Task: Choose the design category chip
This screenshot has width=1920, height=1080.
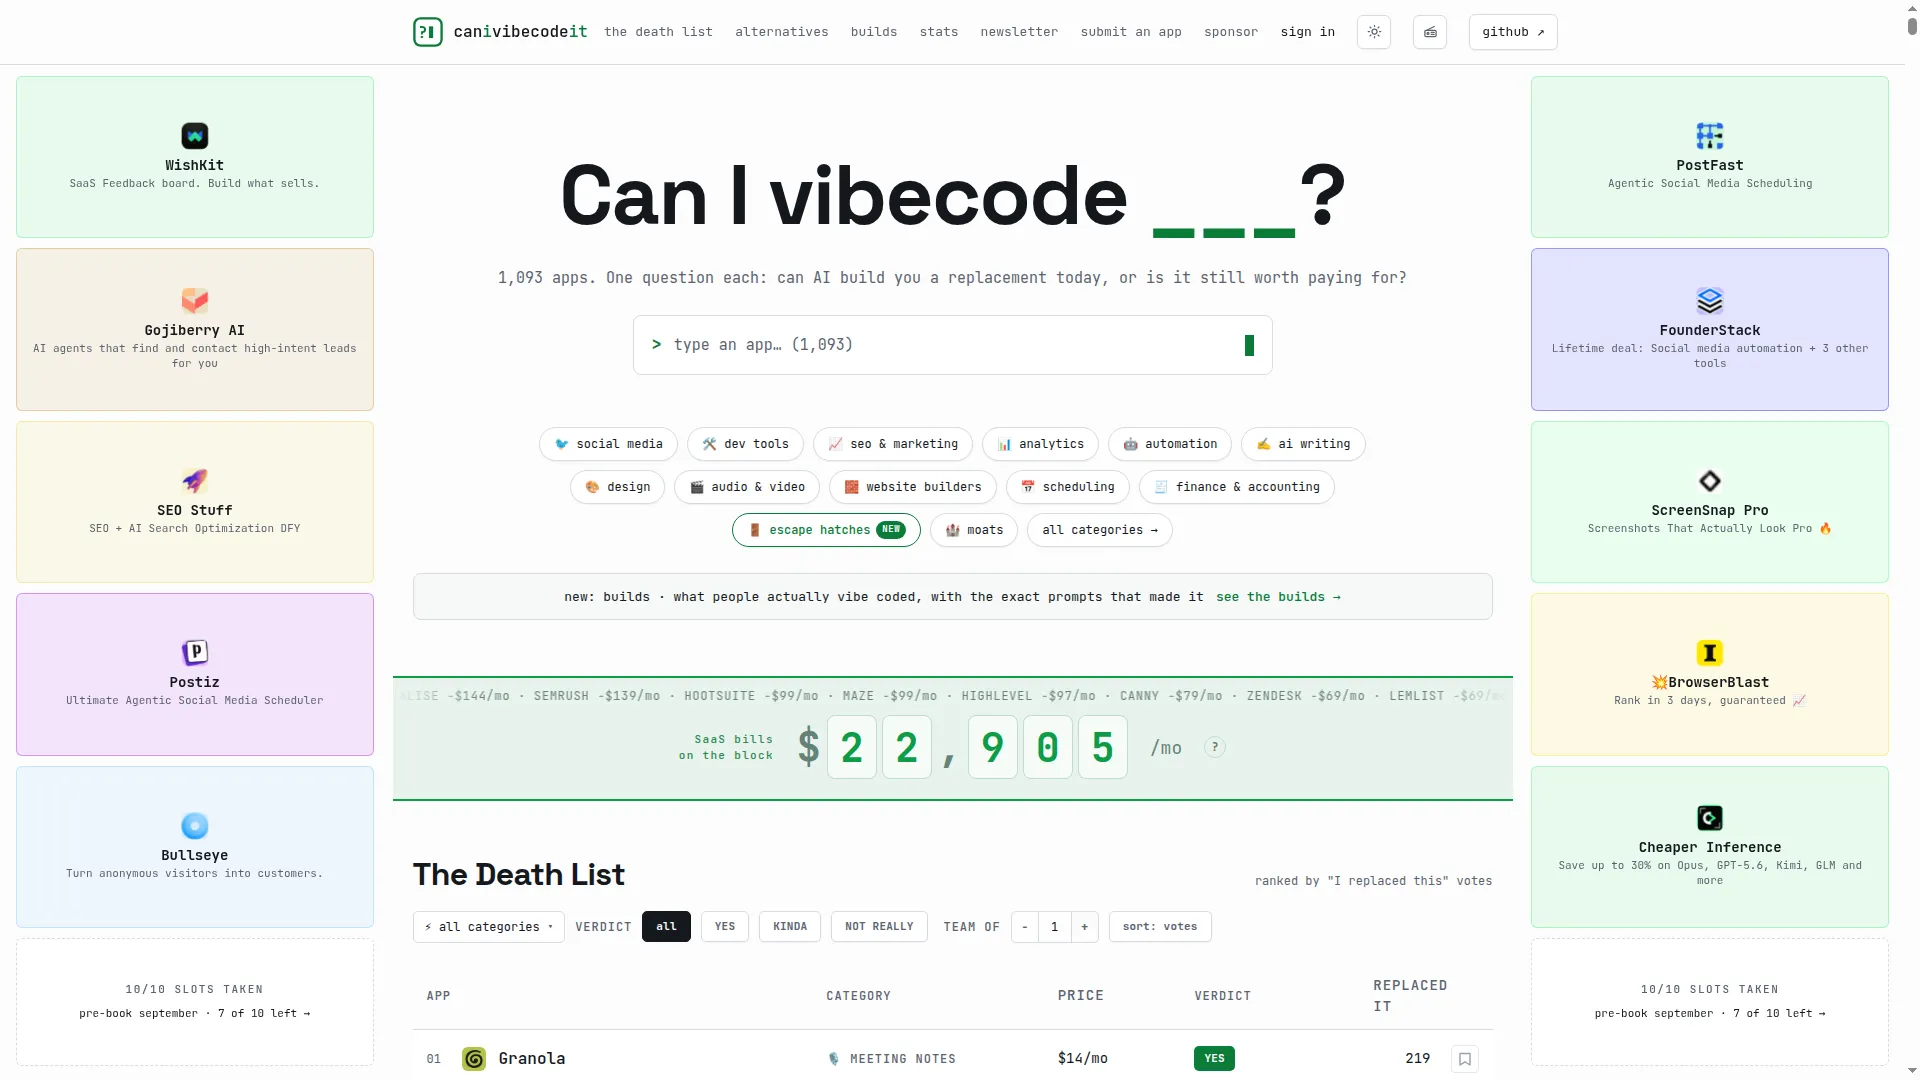Action: tap(617, 487)
